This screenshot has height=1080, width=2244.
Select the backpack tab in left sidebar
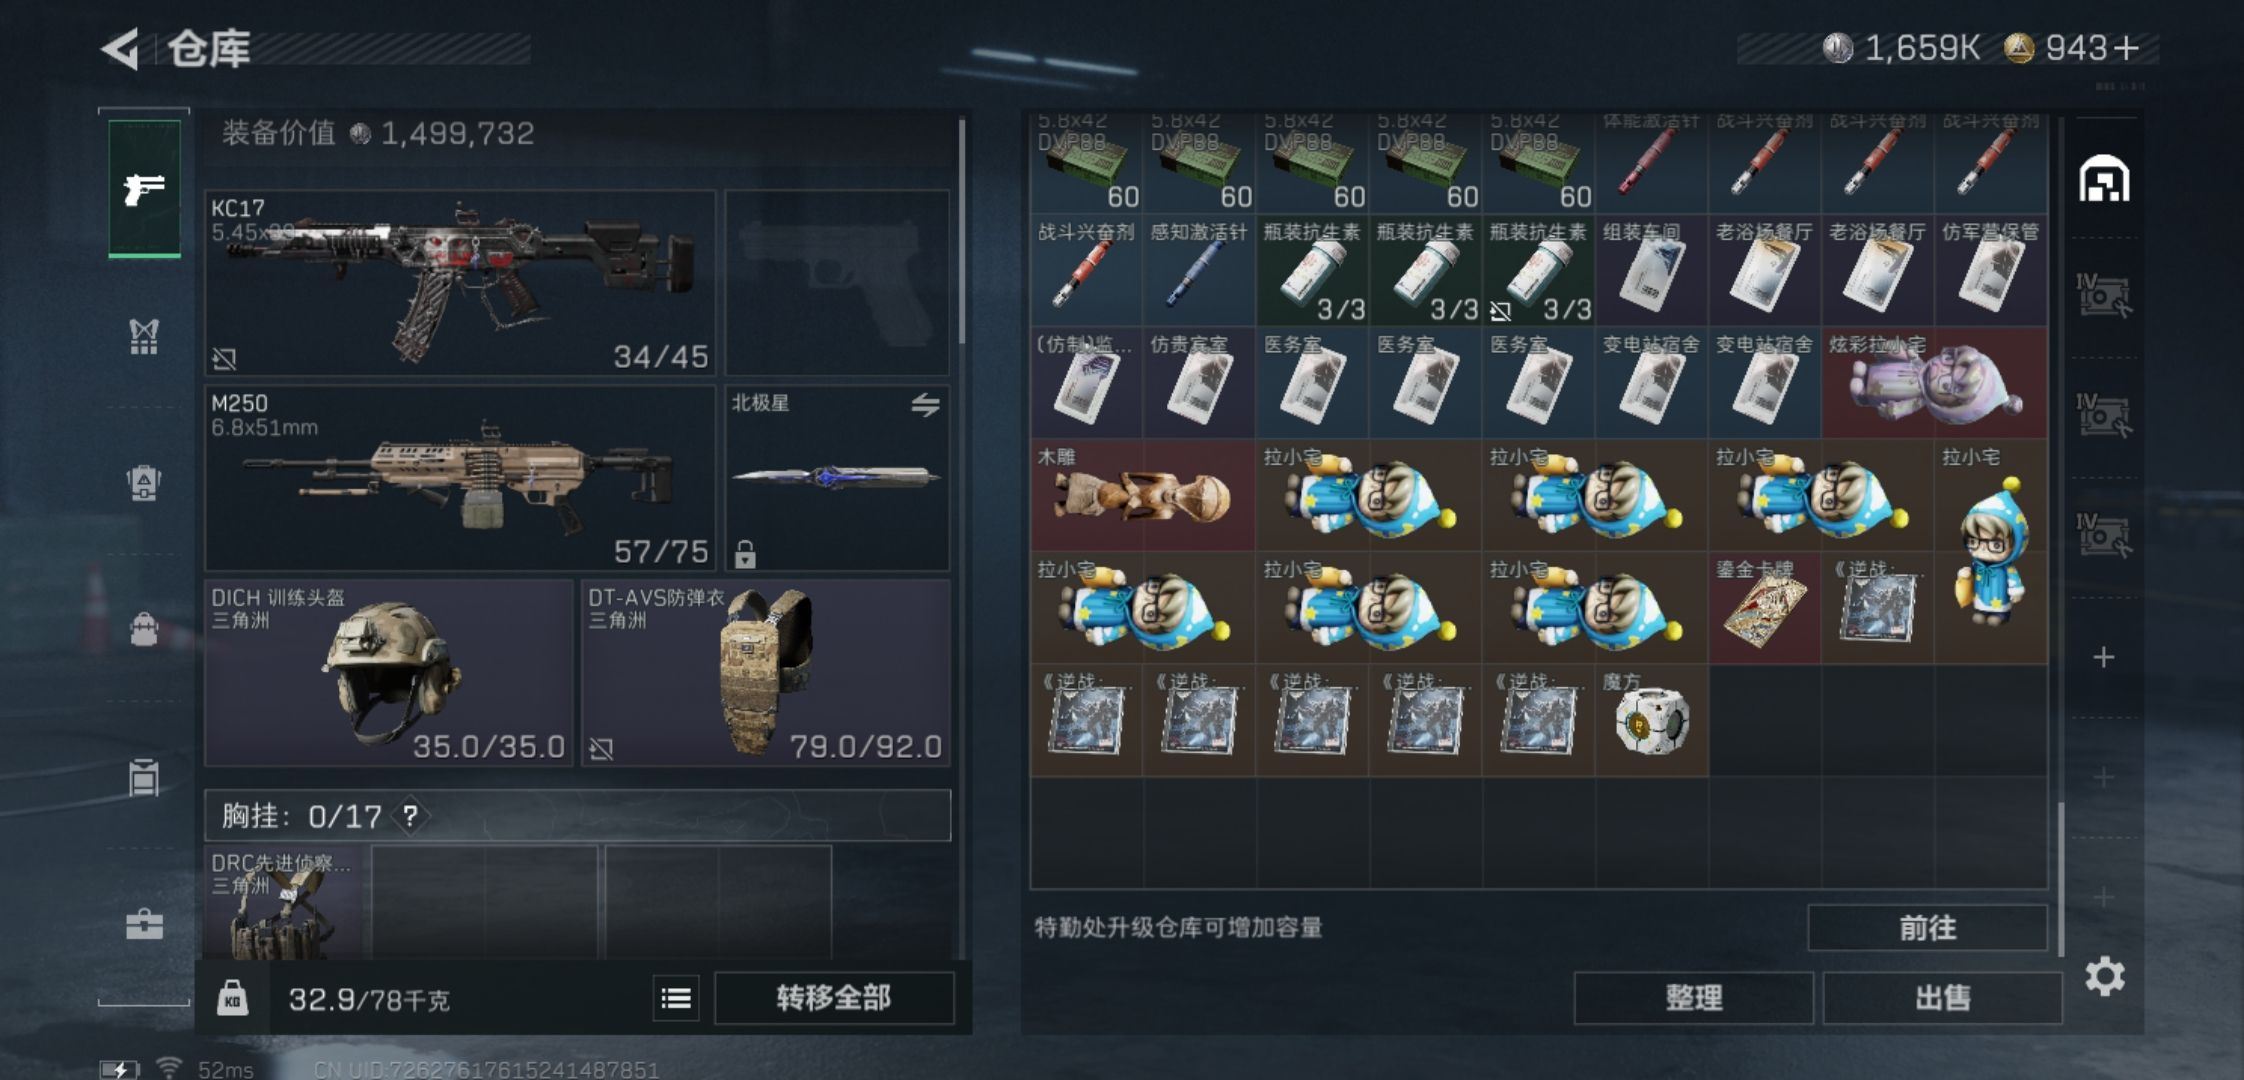pyautogui.click(x=144, y=629)
